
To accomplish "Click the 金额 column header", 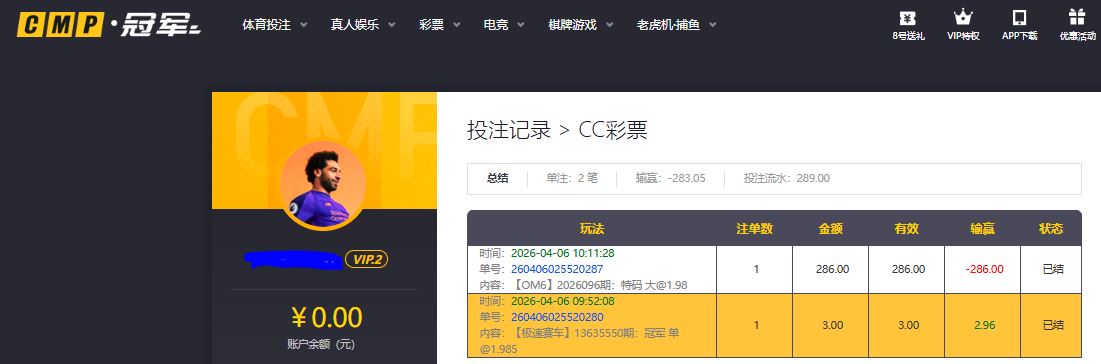I will 831,228.
